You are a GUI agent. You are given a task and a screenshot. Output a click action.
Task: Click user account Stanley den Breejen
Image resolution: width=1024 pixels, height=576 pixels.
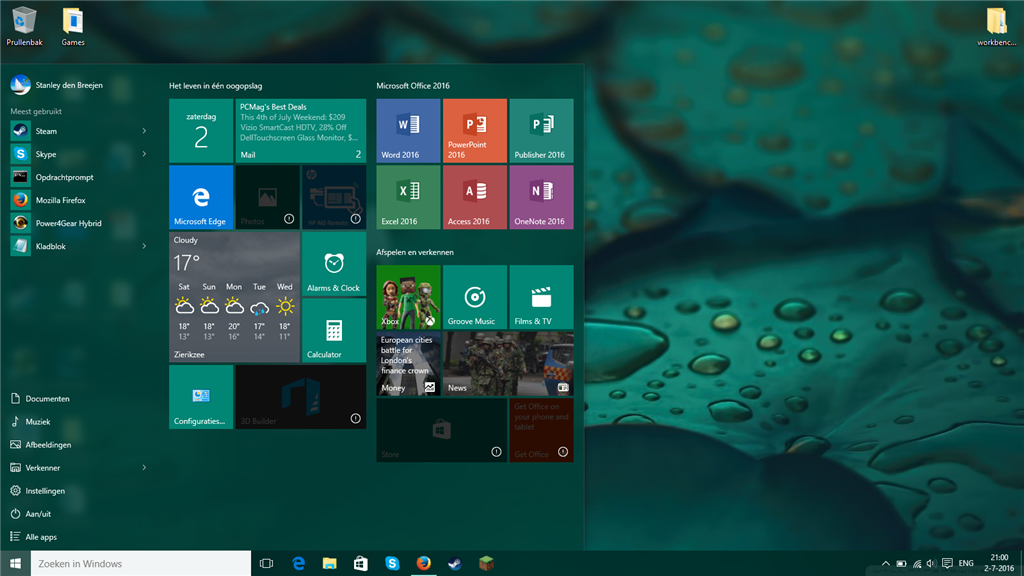(x=57, y=85)
